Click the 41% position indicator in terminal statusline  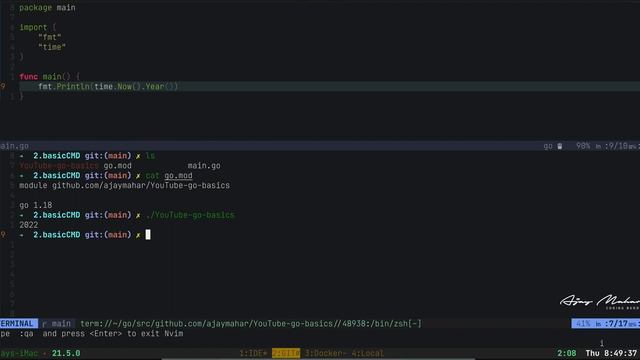[583, 324]
